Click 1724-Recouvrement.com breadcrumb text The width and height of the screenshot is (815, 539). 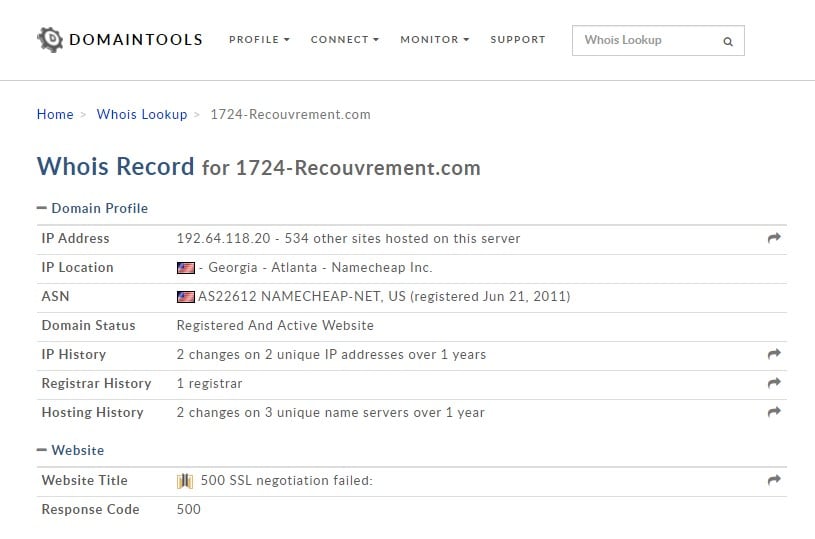(291, 114)
